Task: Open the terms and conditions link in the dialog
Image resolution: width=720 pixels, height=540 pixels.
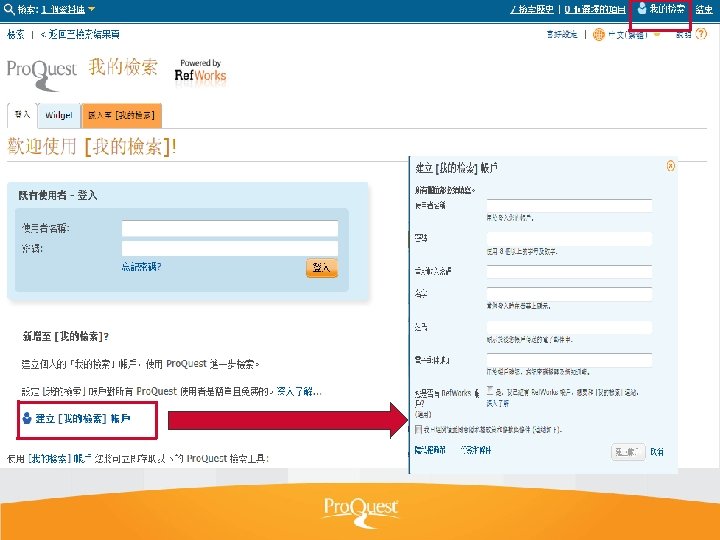Action: coord(476,450)
